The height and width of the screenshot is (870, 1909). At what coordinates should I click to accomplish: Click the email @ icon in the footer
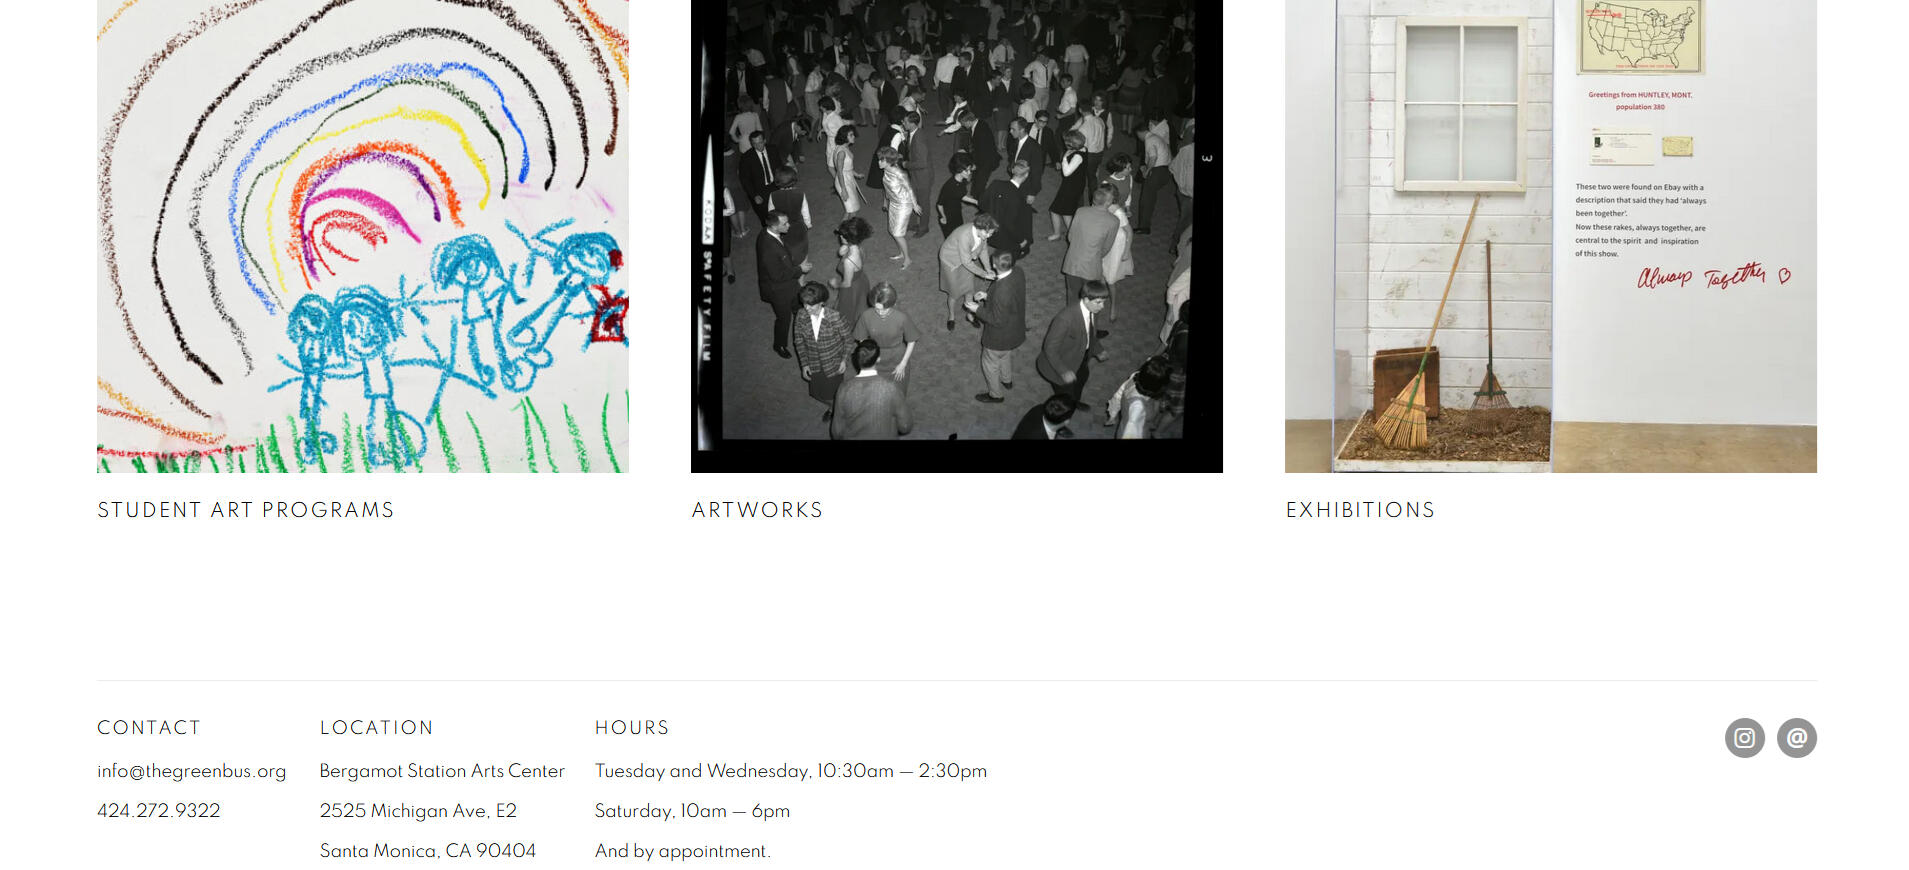click(1796, 738)
